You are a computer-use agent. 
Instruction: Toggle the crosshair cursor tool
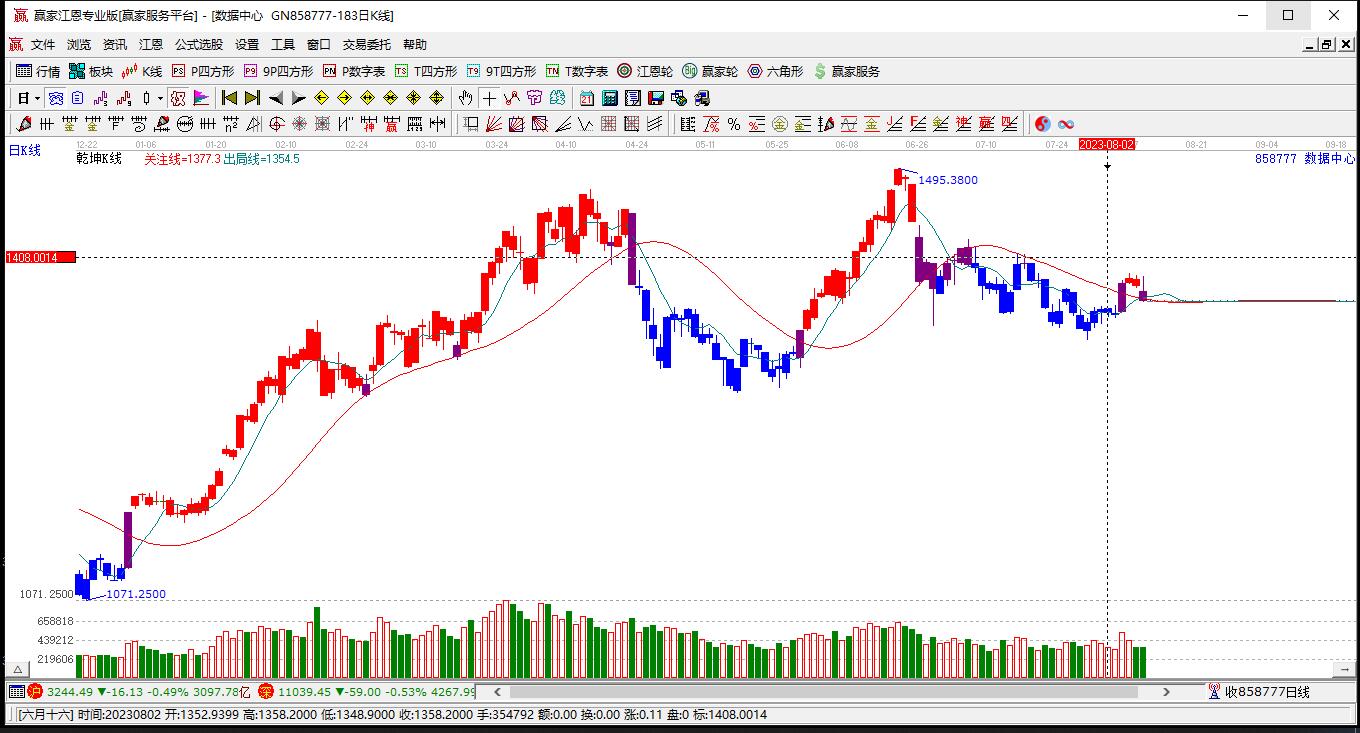click(489, 98)
